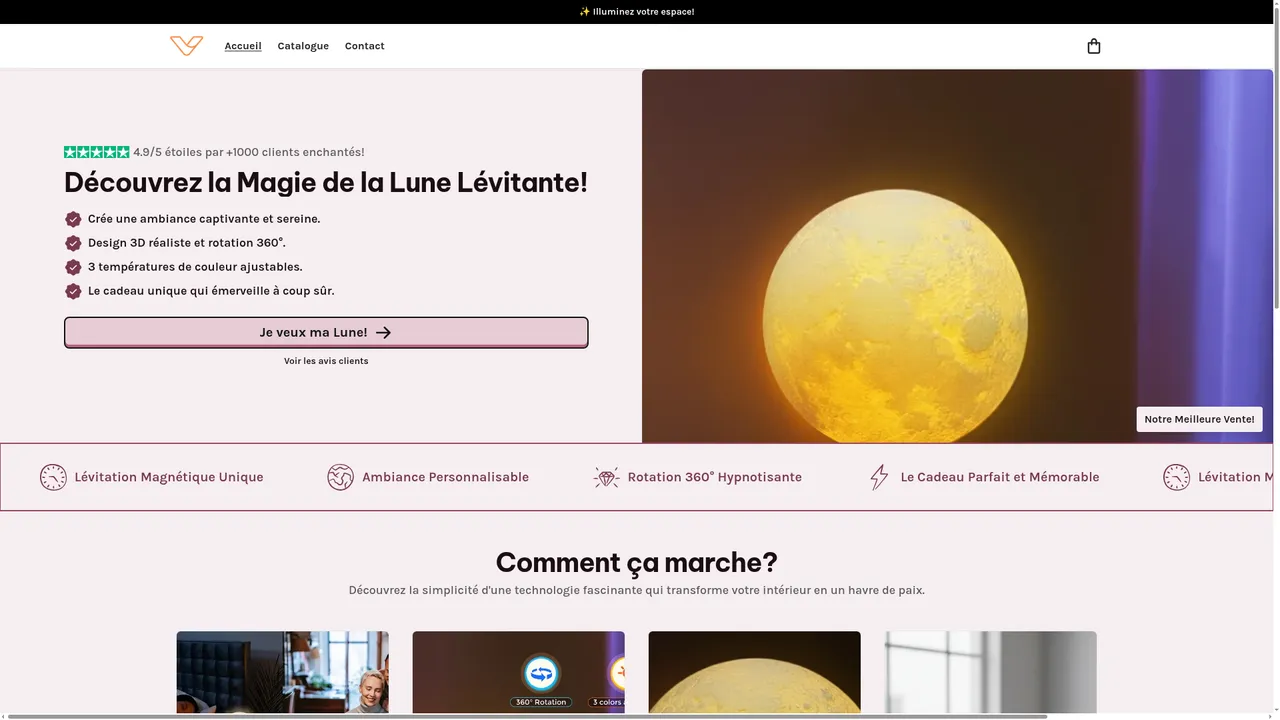The width and height of the screenshot is (1280, 720).
Task: Click 'Le cadeau unique qui émerveille à coup sûr.' text
Action: tap(211, 291)
